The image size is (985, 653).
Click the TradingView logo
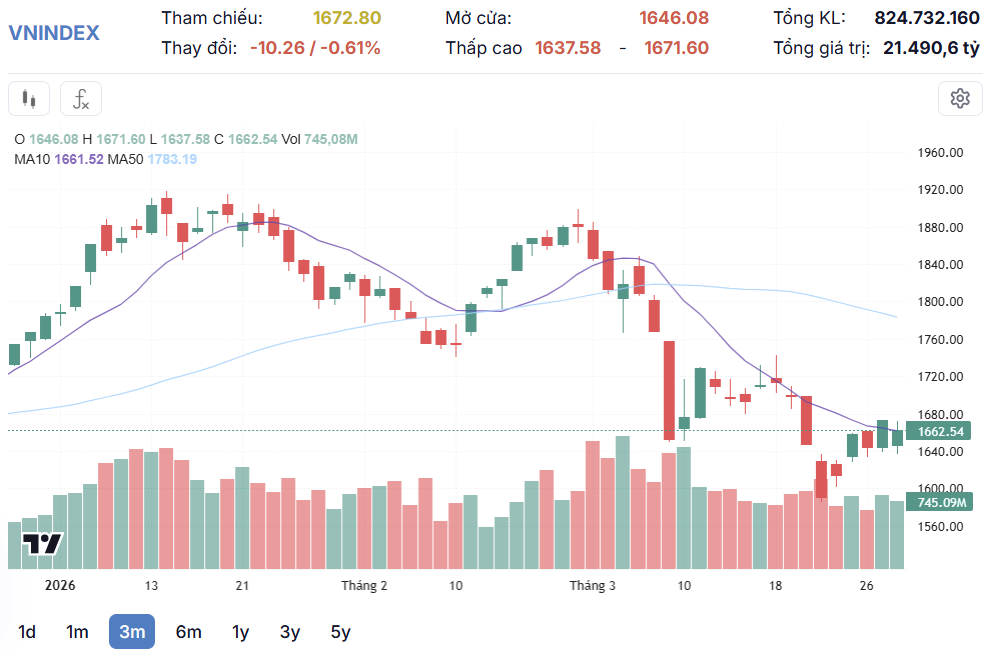42,545
